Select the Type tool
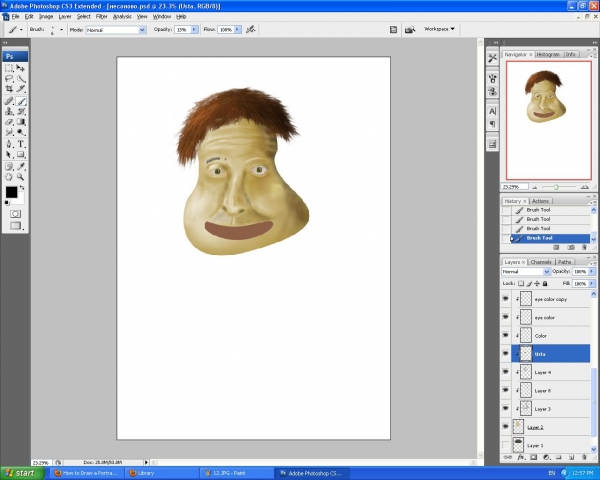The height and width of the screenshot is (480, 600). (x=21, y=144)
